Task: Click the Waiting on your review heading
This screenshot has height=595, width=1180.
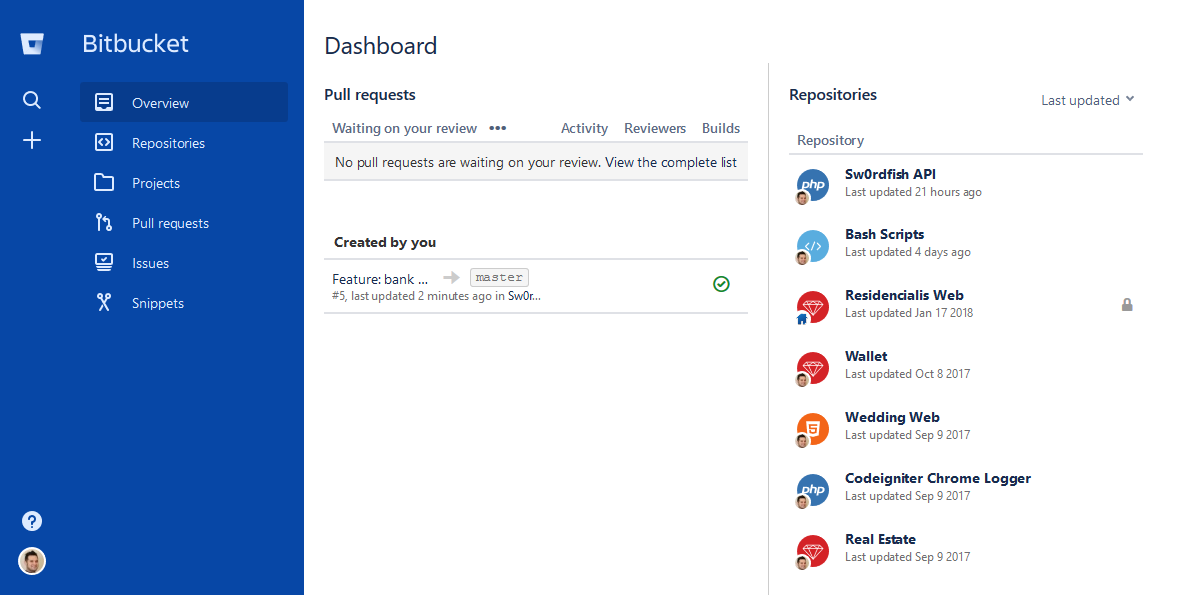Action: click(x=405, y=129)
